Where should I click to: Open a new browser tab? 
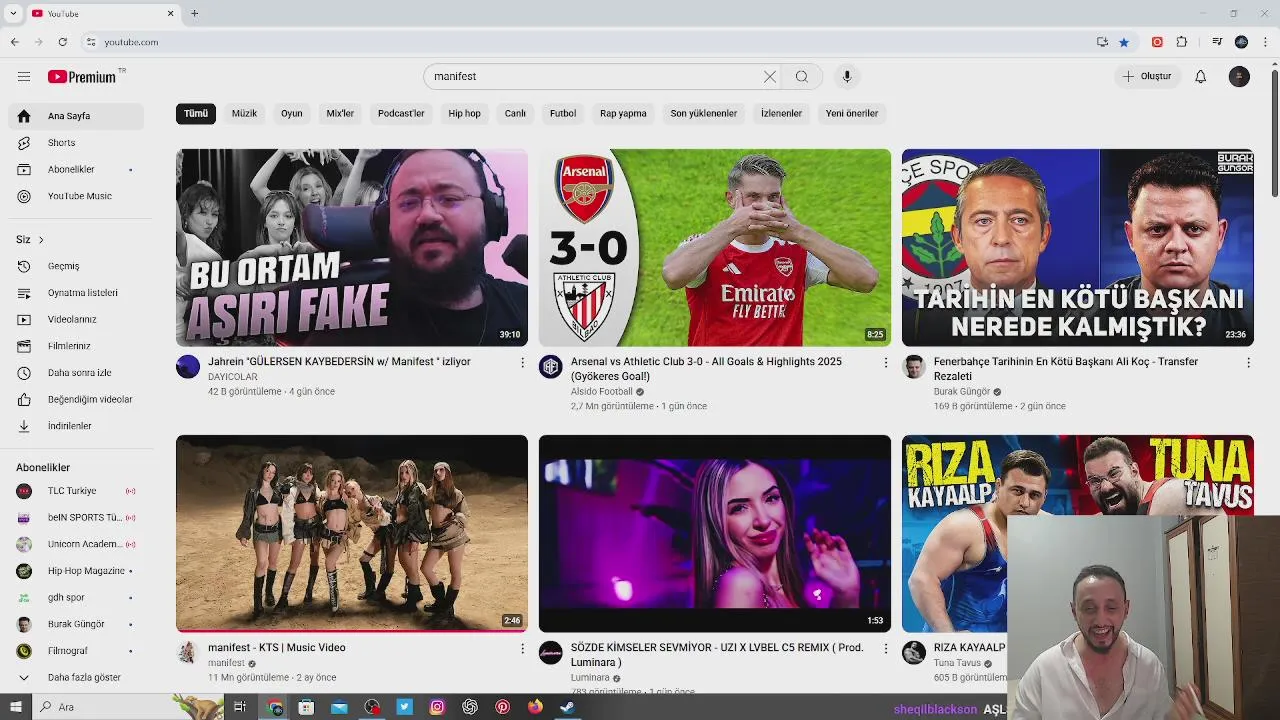194,13
